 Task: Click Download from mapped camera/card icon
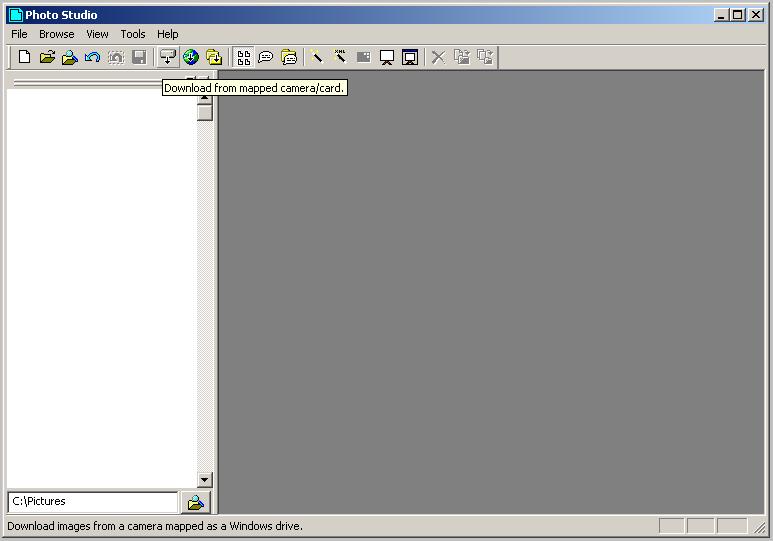tap(168, 57)
